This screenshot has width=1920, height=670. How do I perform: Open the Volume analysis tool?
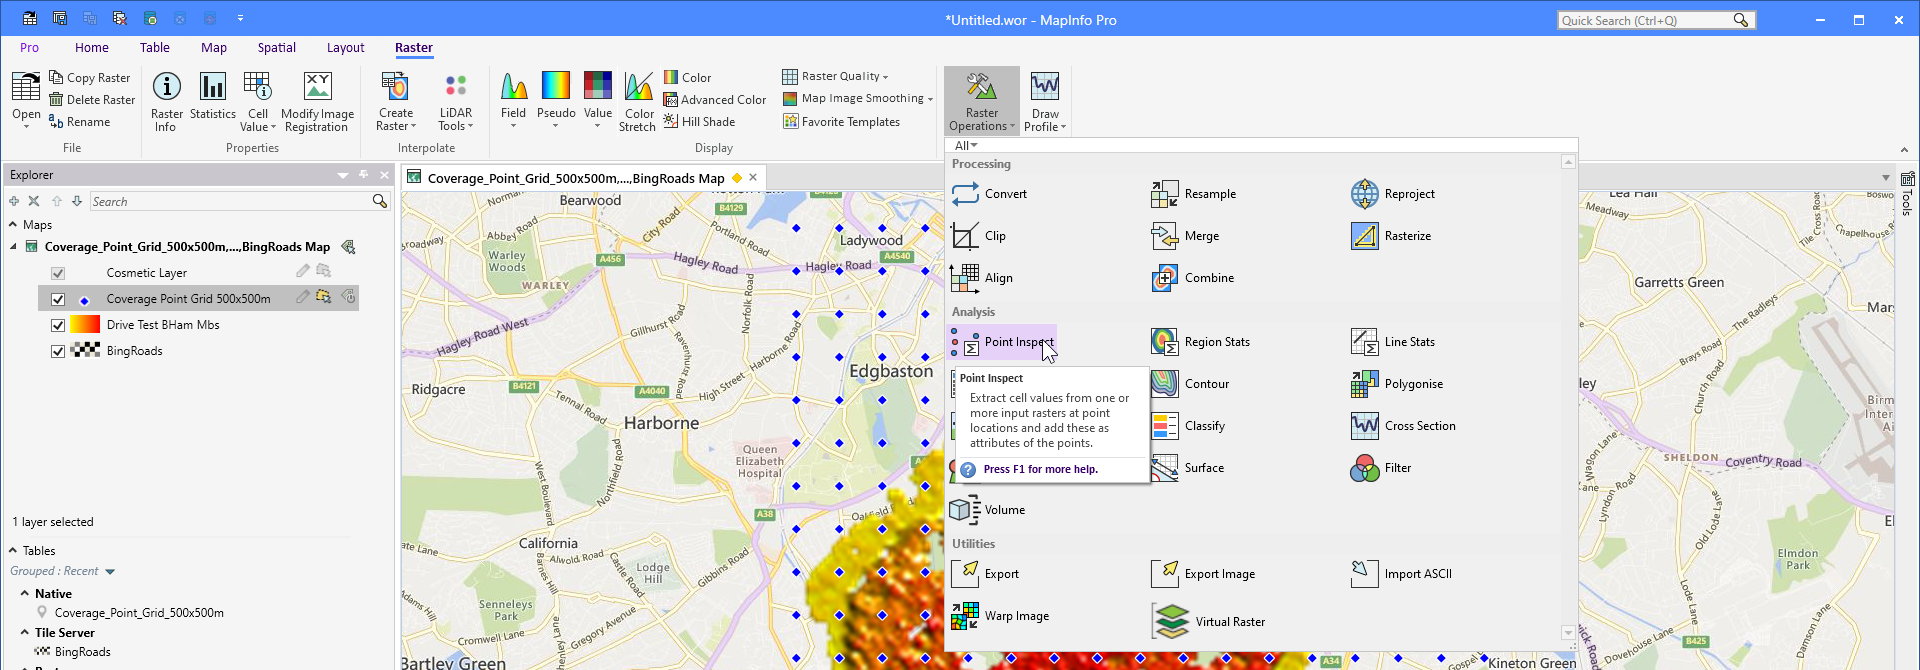tap(988, 510)
